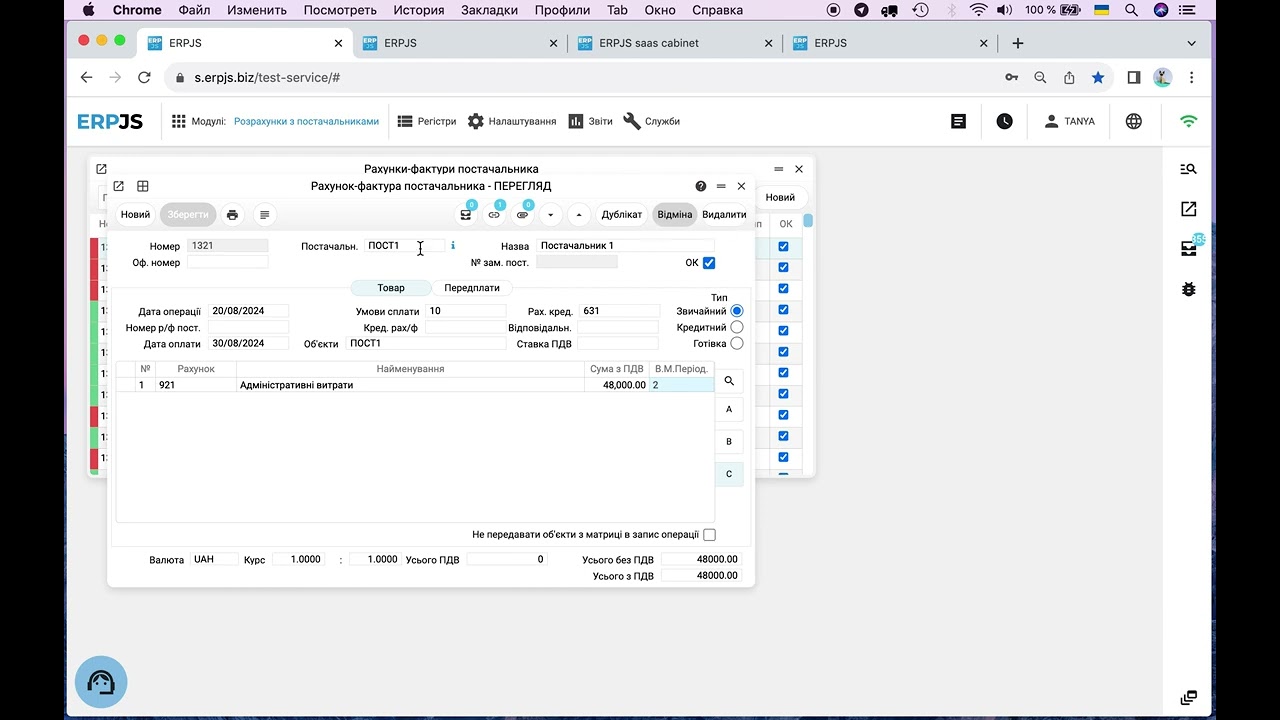This screenshot has height=720, width=1280.
Task: Enable 'Не передавати об'єкти з матриці' checkbox
Action: tap(710, 535)
